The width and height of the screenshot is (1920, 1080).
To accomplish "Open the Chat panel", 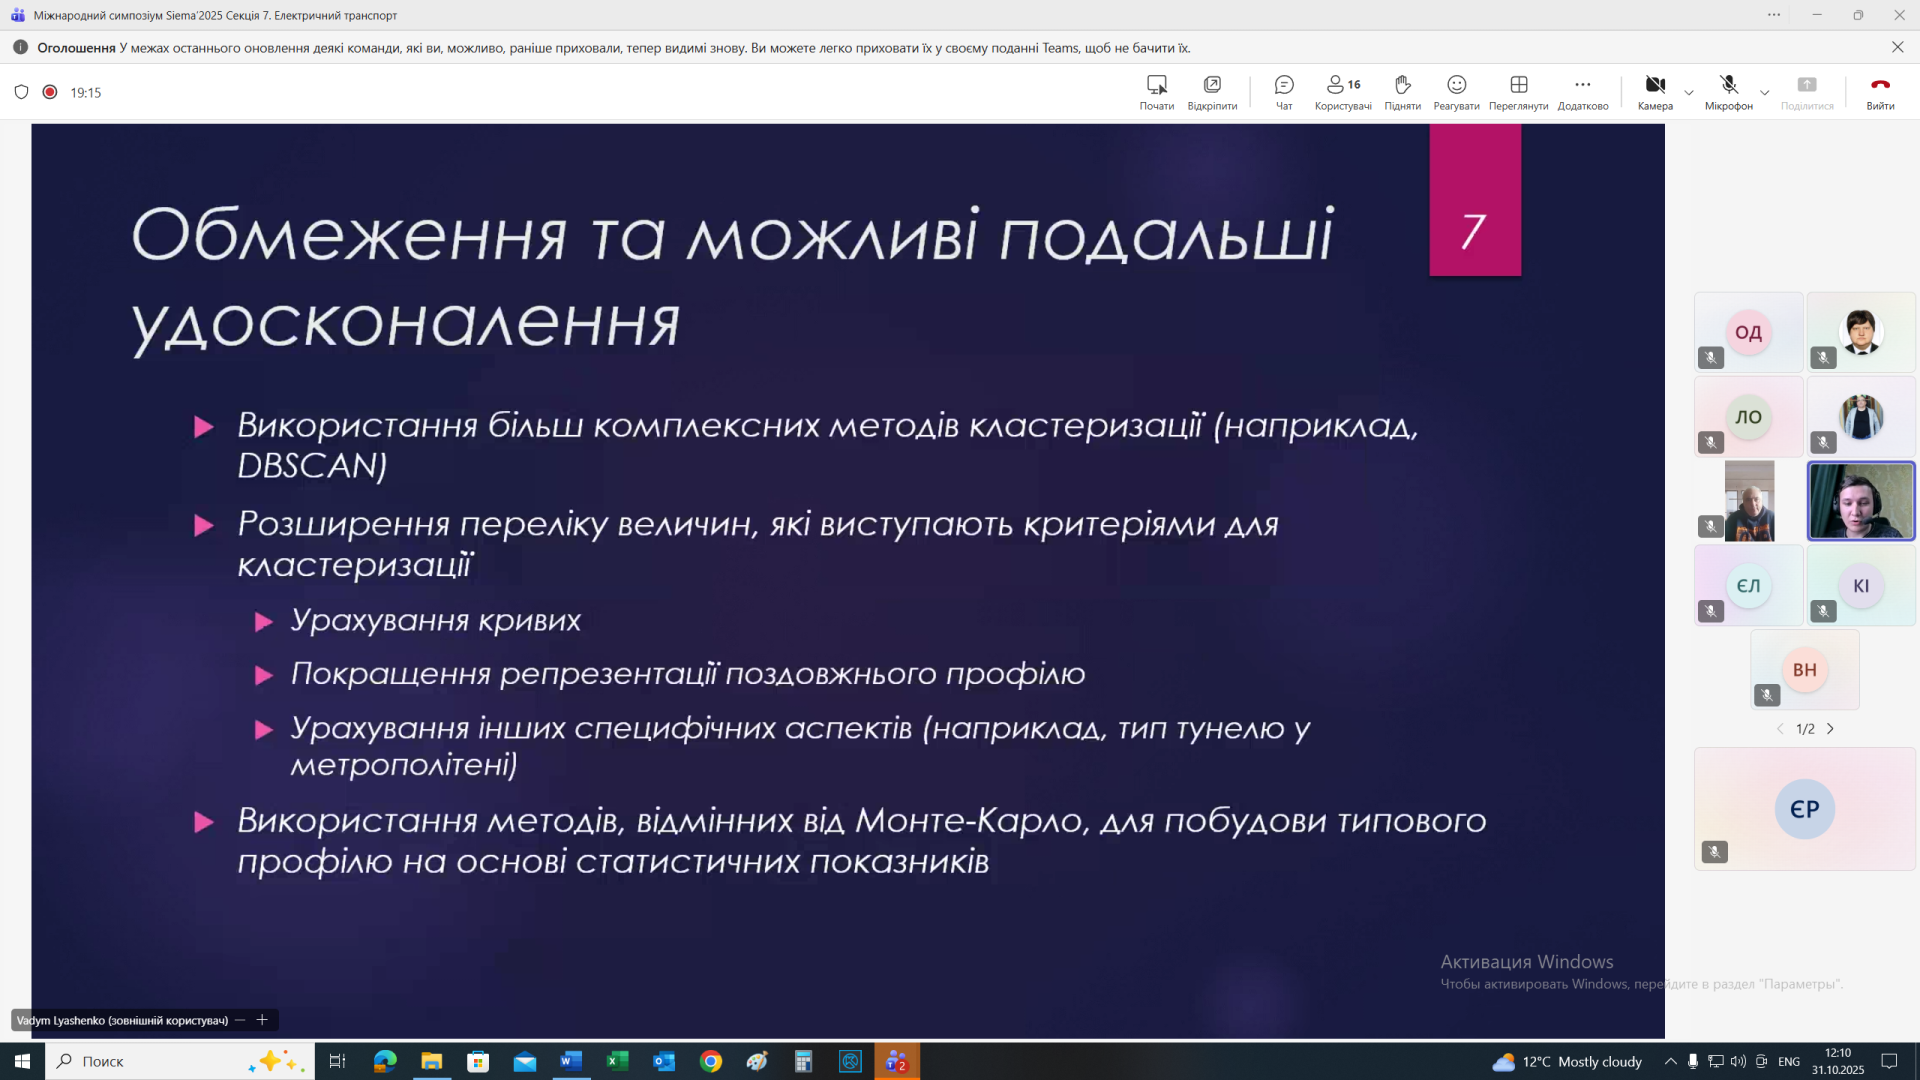I will pyautogui.click(x=1284, y=91).
